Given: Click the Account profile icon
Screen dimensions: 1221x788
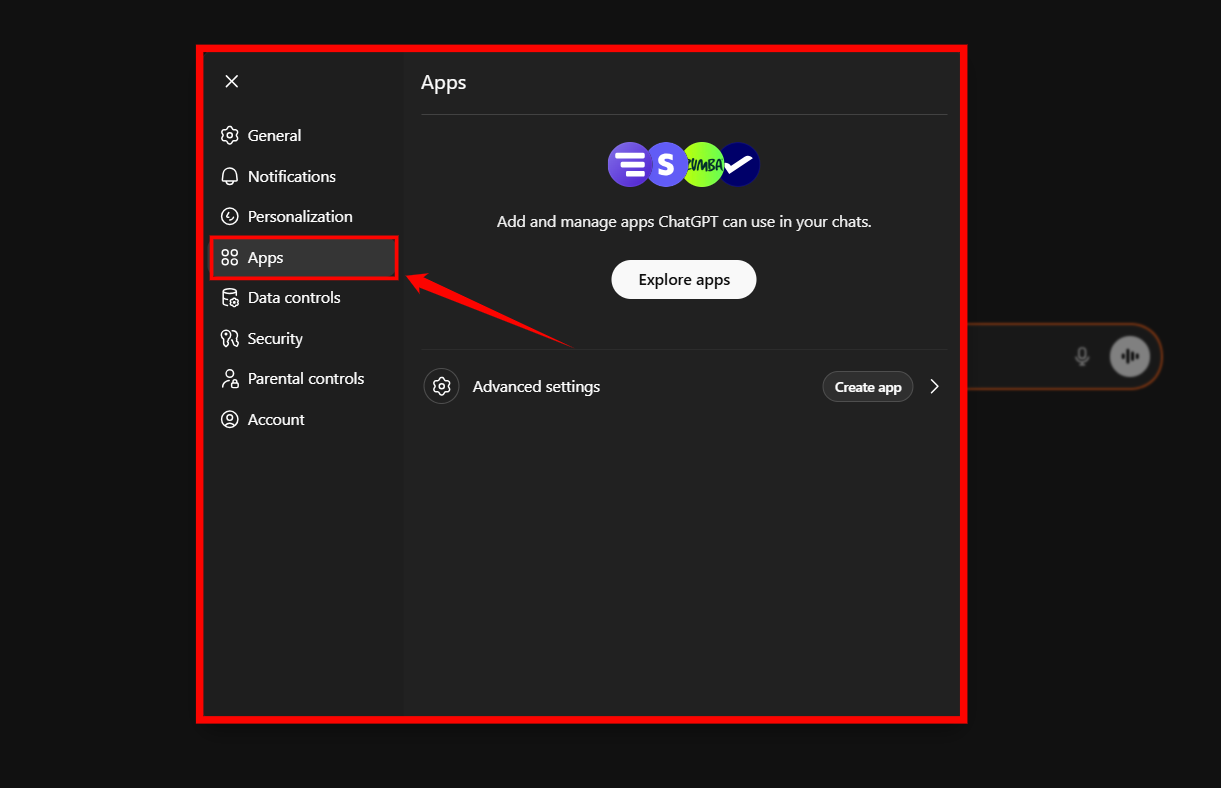Looking at the screenshot, I should click(230, 419).
